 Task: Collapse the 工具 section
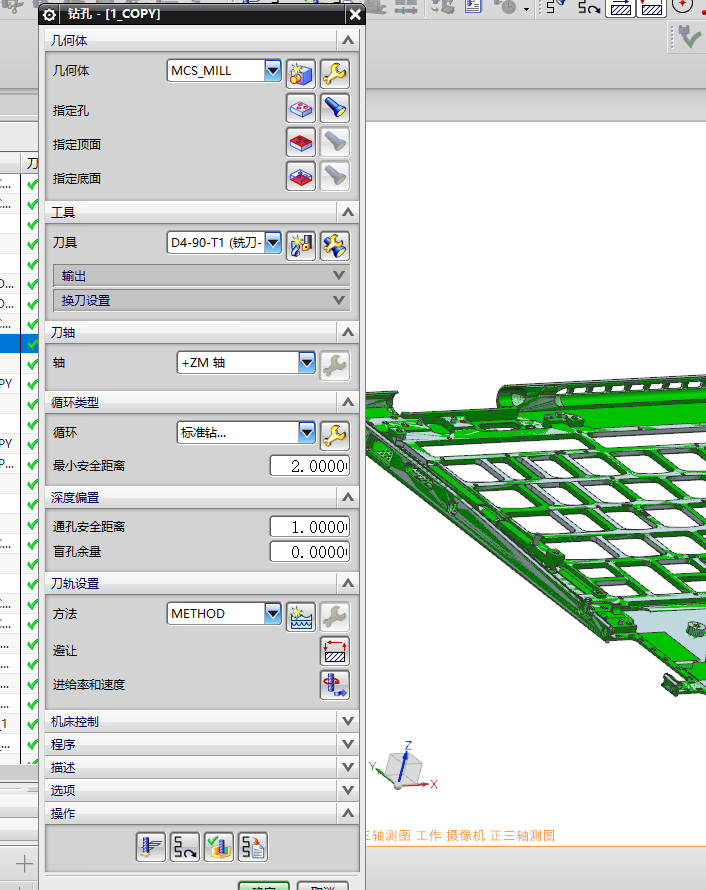point(348,212)
